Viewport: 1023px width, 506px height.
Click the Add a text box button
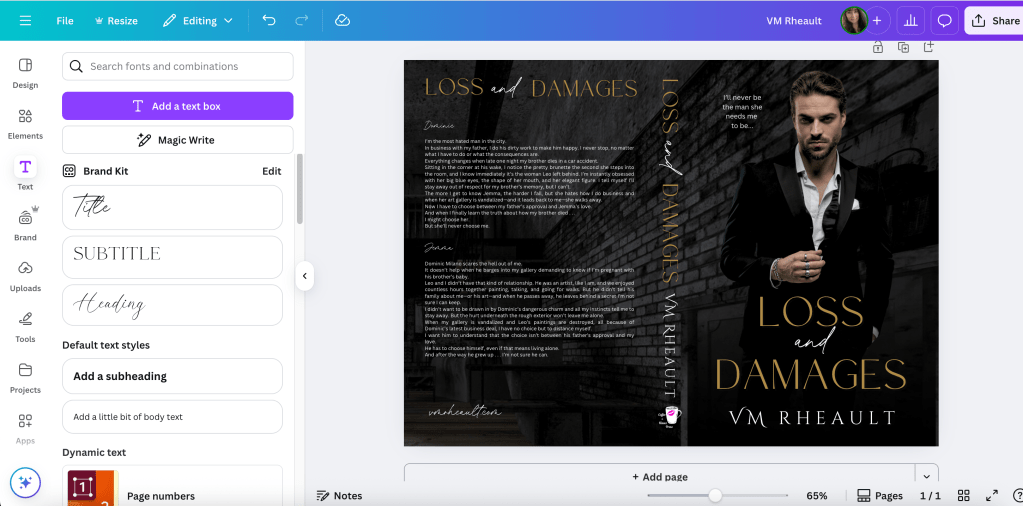pos(177,106)
